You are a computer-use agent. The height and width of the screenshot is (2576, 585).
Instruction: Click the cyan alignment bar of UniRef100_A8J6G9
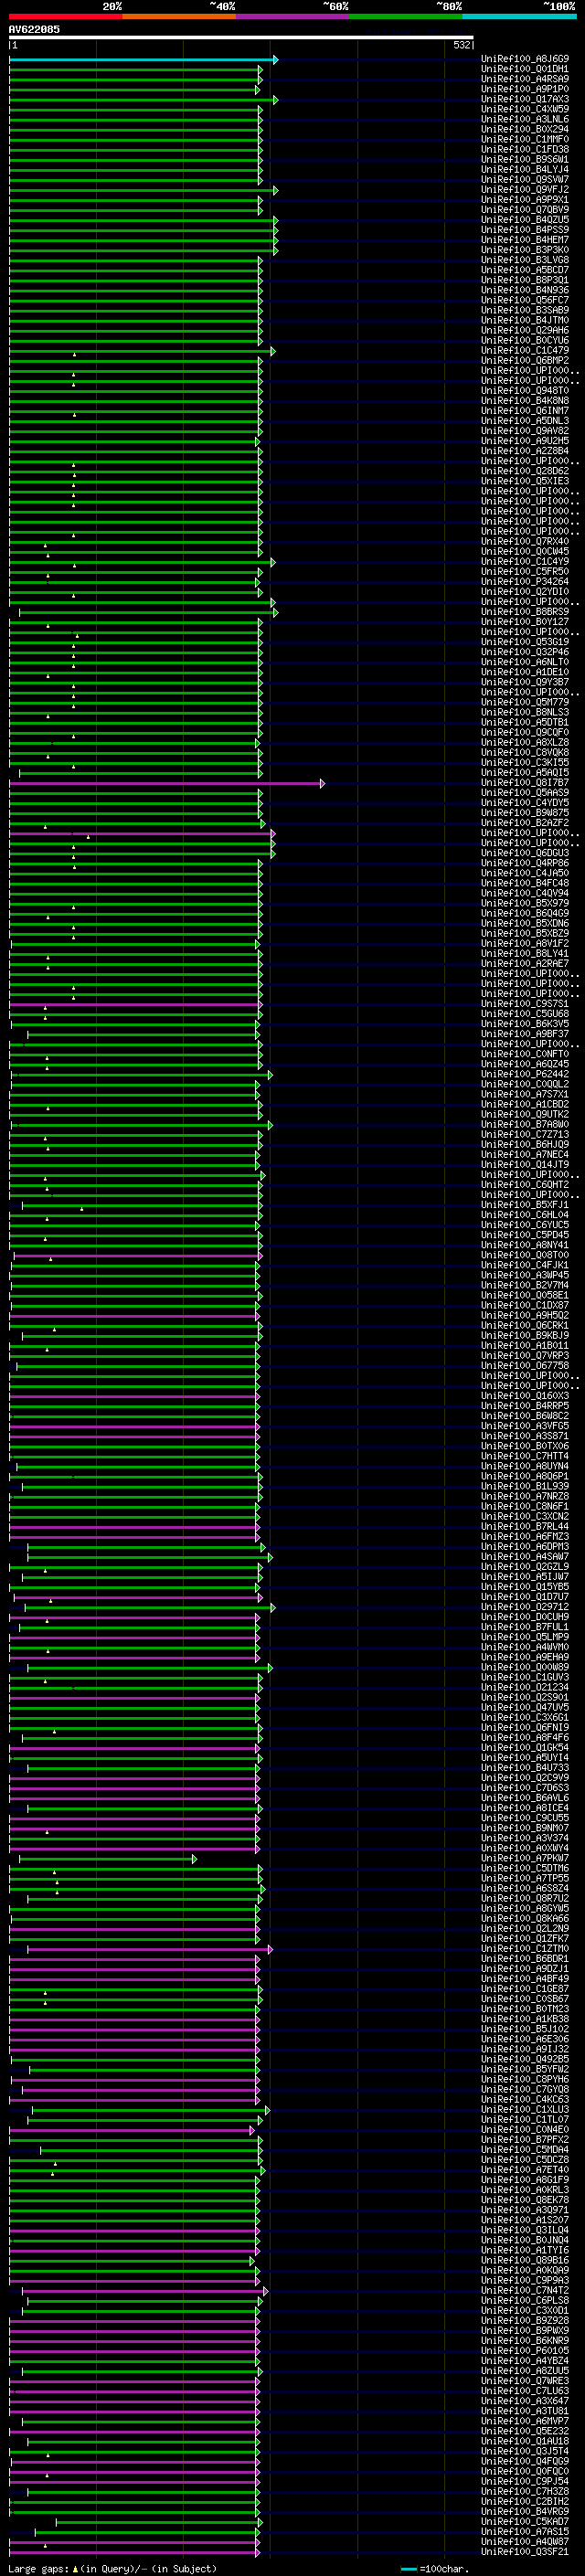pyautogui.click(x=143, y=60)
